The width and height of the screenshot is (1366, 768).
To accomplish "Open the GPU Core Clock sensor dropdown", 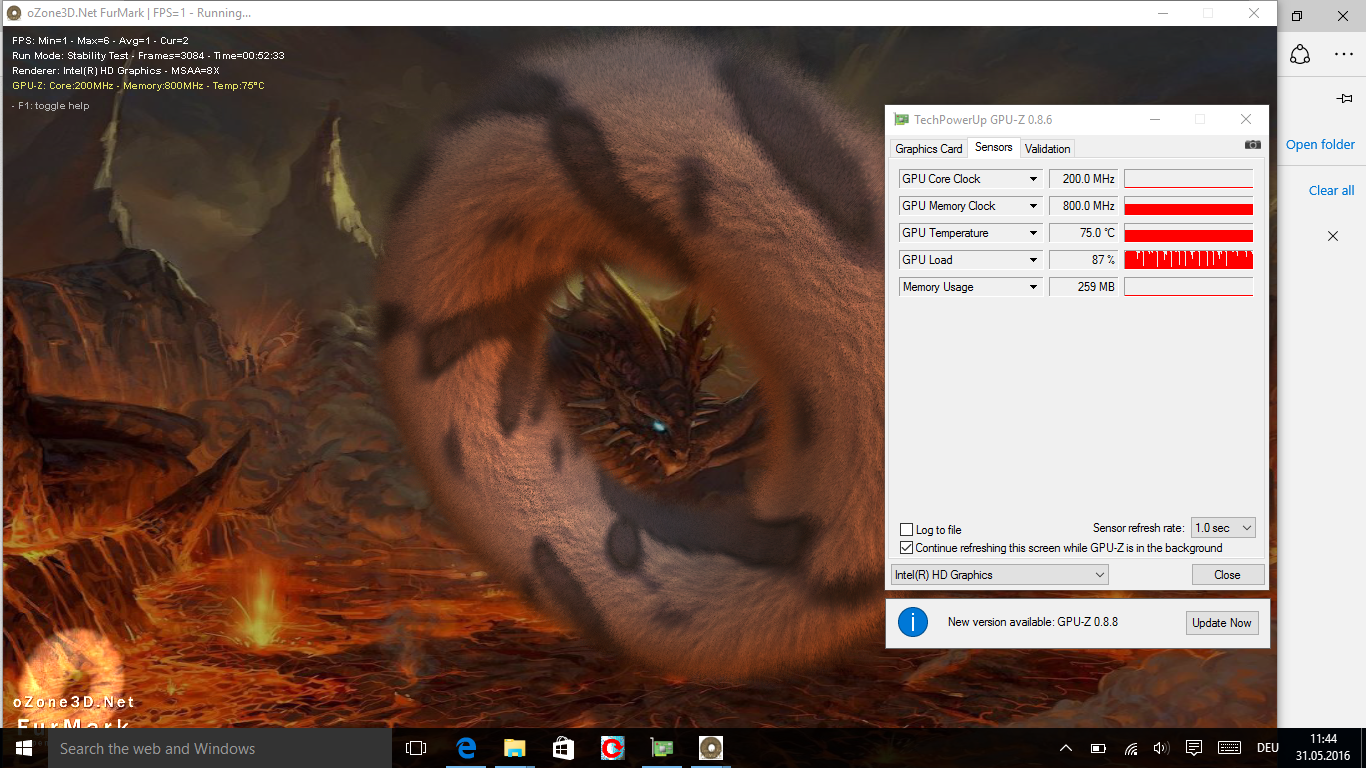I will click(x=1034, y=179).
